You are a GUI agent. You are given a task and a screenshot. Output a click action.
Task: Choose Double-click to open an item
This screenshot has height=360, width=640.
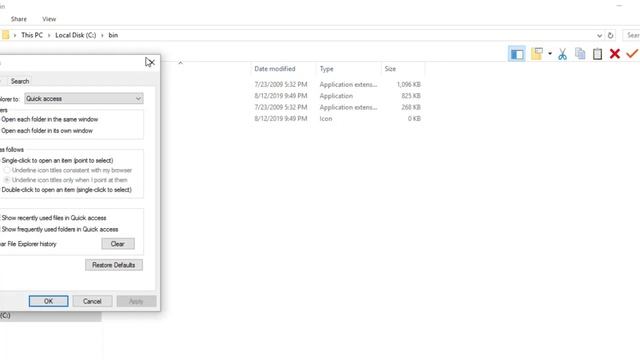click(x=66, y=190)
